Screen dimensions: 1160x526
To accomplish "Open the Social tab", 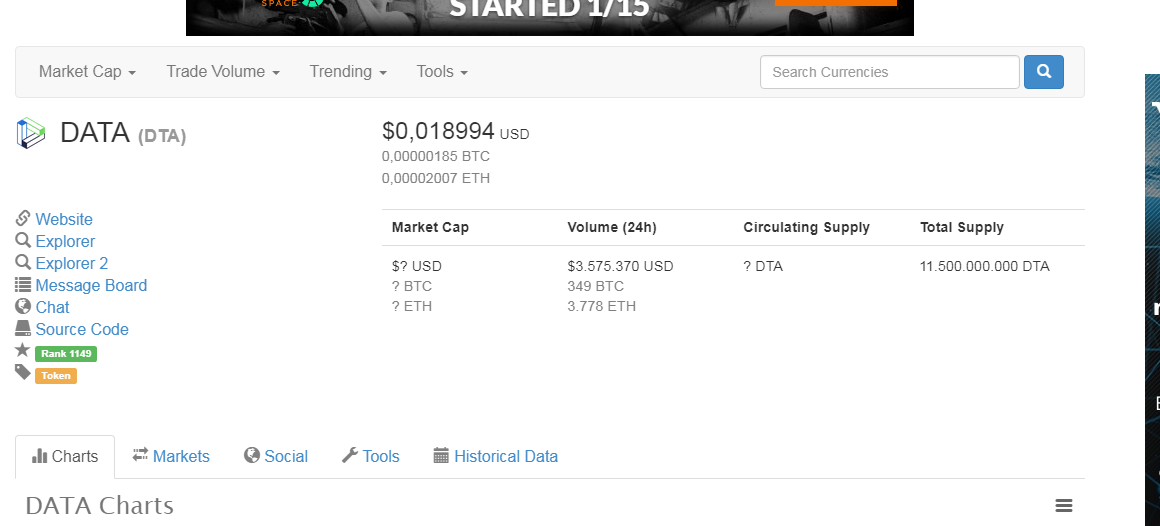I will tap(276, 456).
